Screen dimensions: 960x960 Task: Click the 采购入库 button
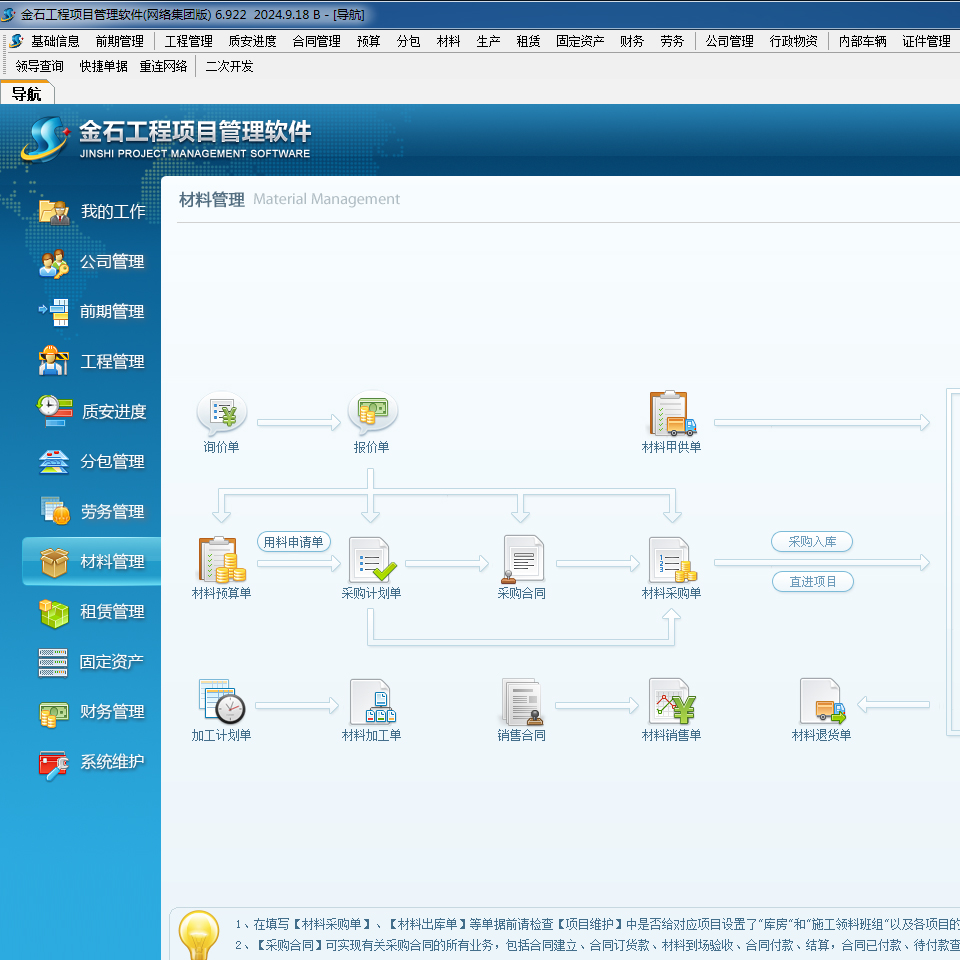(812, 542)
